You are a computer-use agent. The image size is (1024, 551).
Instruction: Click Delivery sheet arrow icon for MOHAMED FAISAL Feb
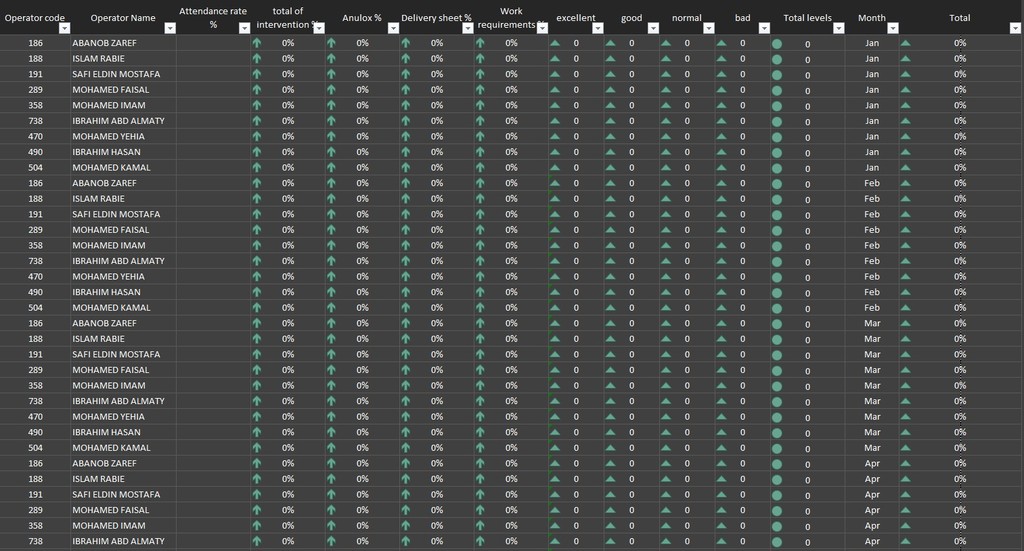pos(406,230)
